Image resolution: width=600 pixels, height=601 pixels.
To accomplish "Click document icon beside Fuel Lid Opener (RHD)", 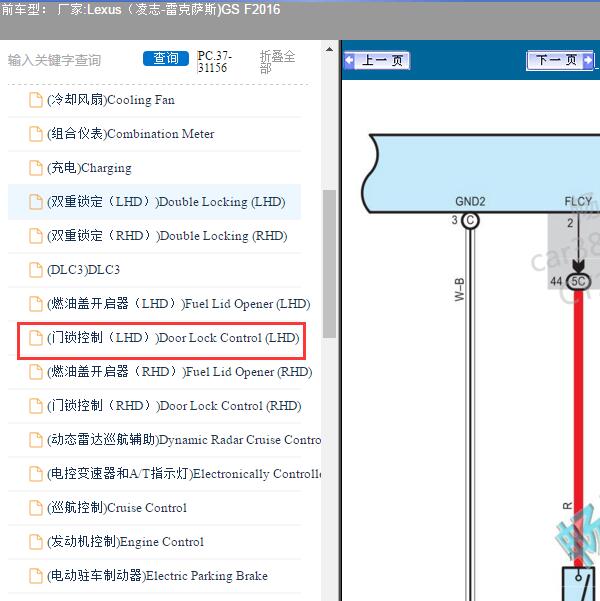I will (x=36, y=372).
